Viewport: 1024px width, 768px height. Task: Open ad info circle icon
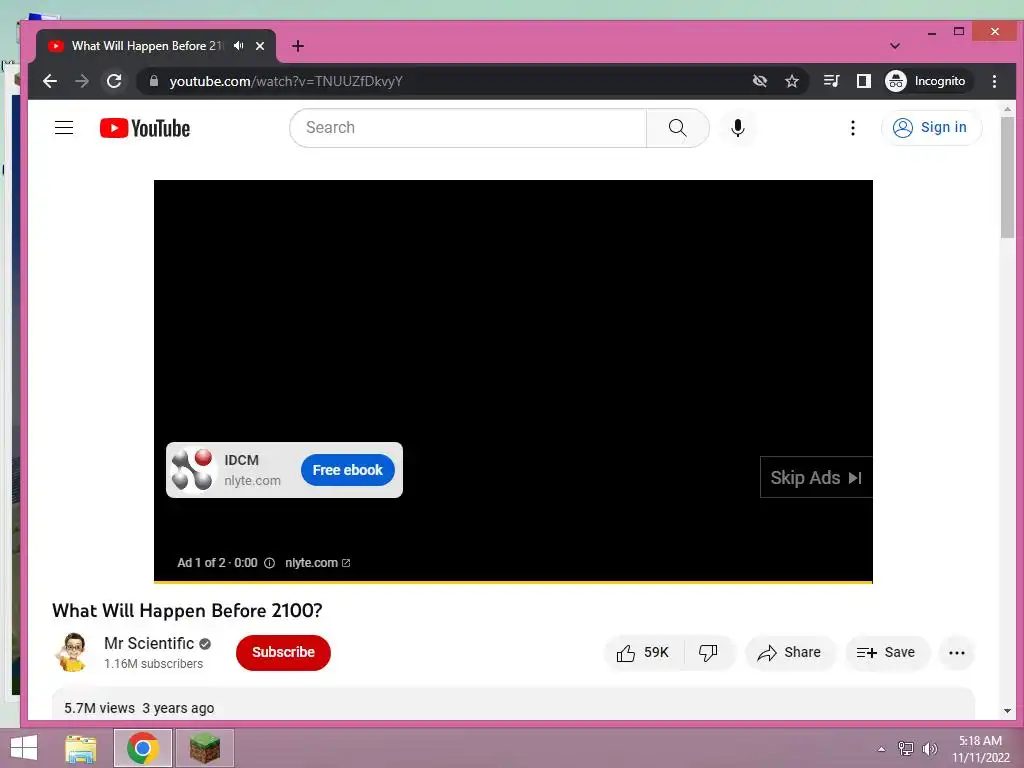(269, 563)
